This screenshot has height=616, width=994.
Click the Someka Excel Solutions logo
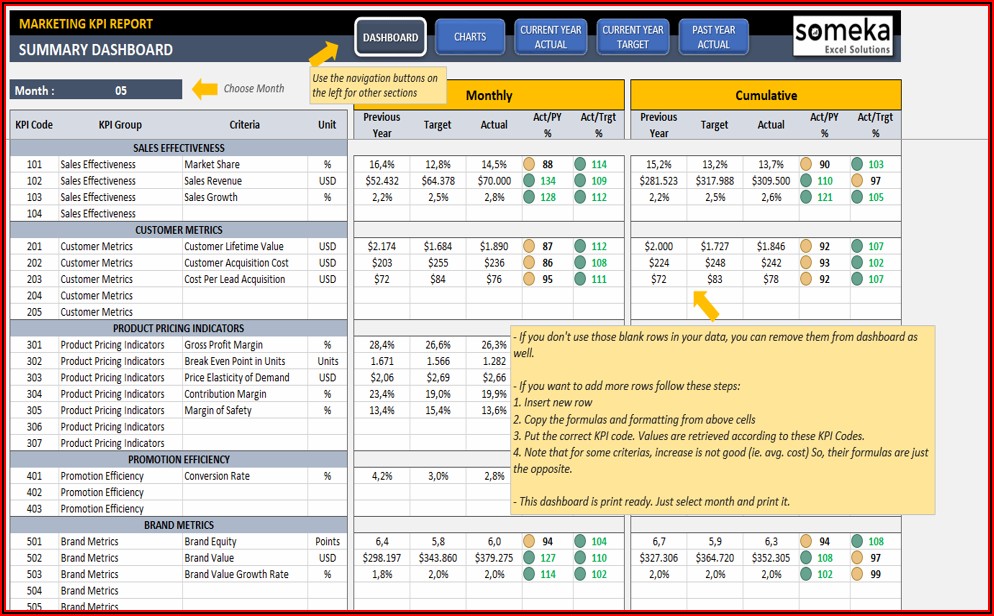tap(842, 37)
